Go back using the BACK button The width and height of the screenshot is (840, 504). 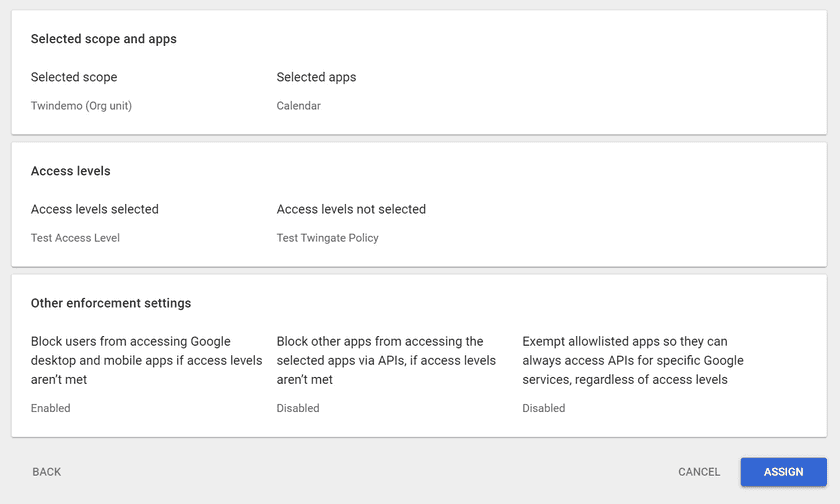click(47, 472)
